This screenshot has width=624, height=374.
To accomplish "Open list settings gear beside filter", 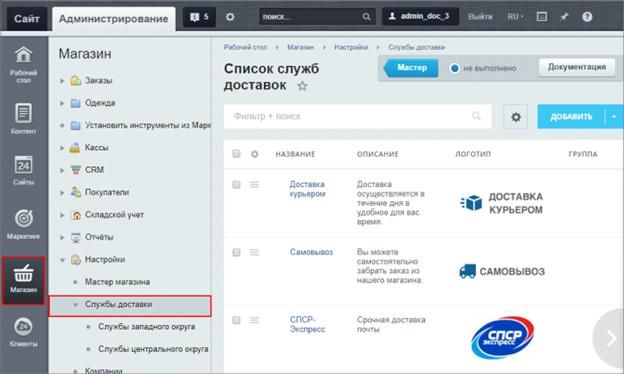I will point(516,117).
